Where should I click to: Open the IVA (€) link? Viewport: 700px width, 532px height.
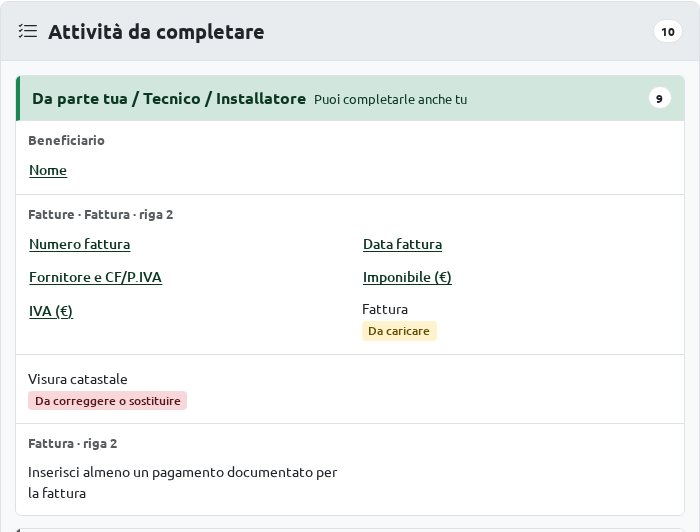(x=51, y=311)
